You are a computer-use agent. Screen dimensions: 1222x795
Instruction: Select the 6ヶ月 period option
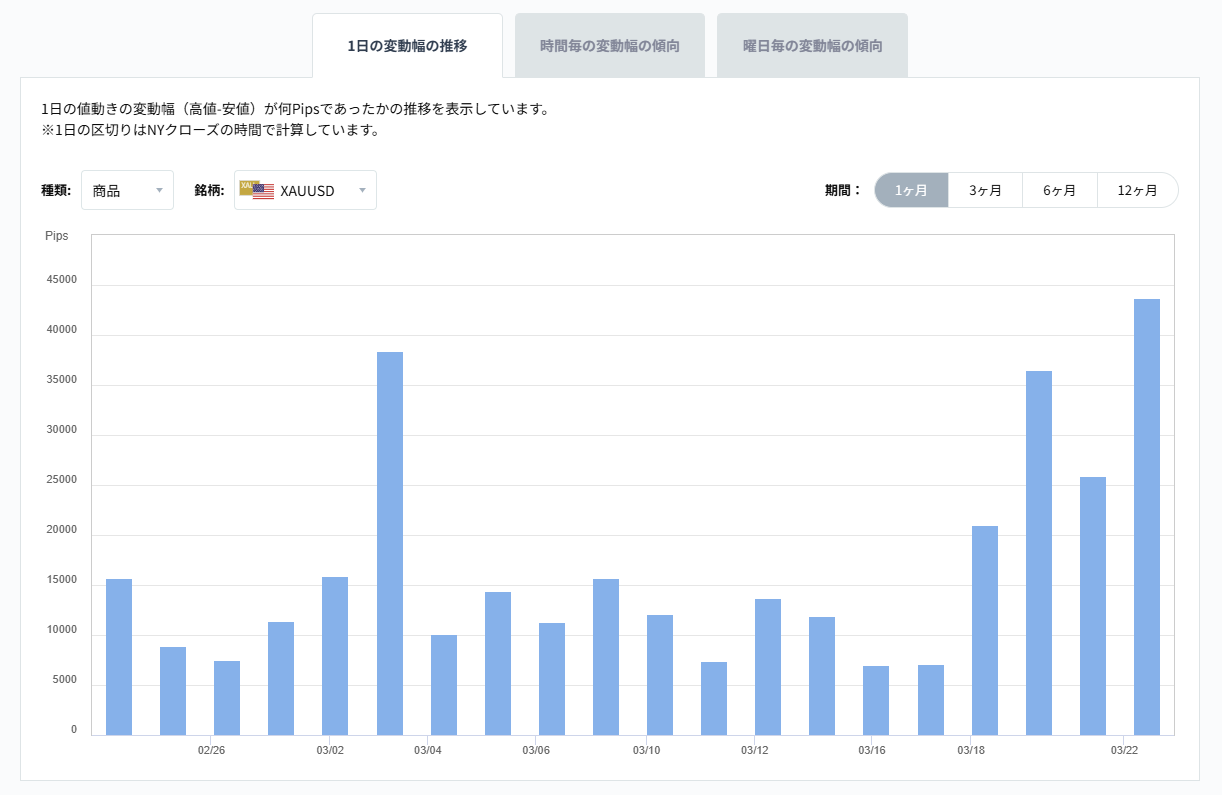pos(1060,190)
